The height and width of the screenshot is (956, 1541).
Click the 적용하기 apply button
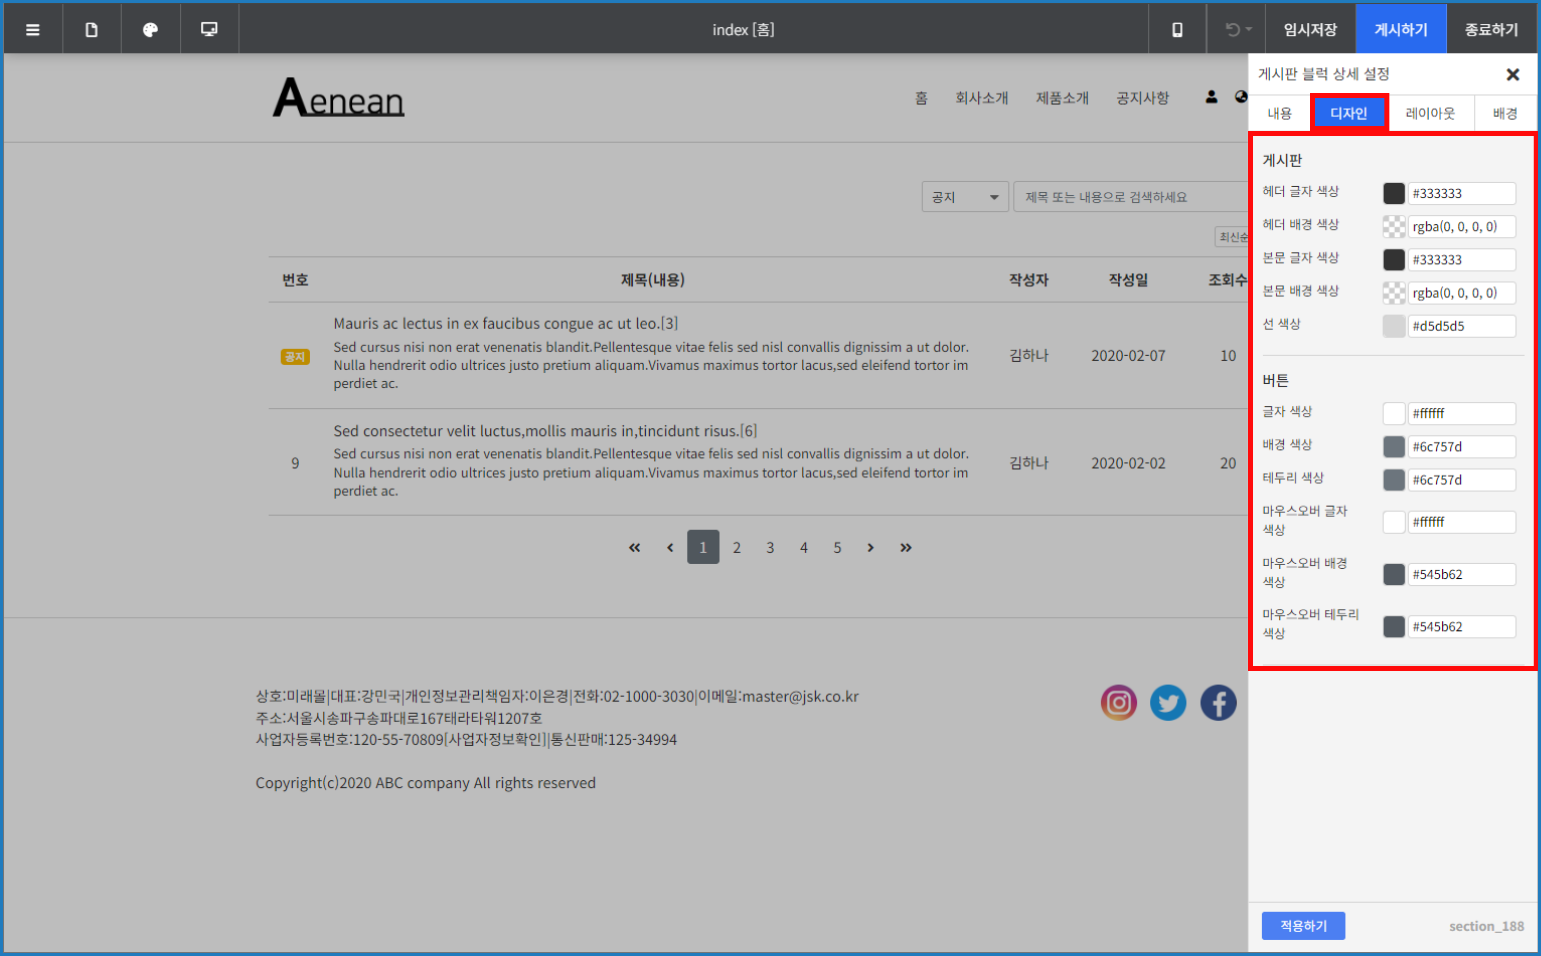tap(1303, 926)
